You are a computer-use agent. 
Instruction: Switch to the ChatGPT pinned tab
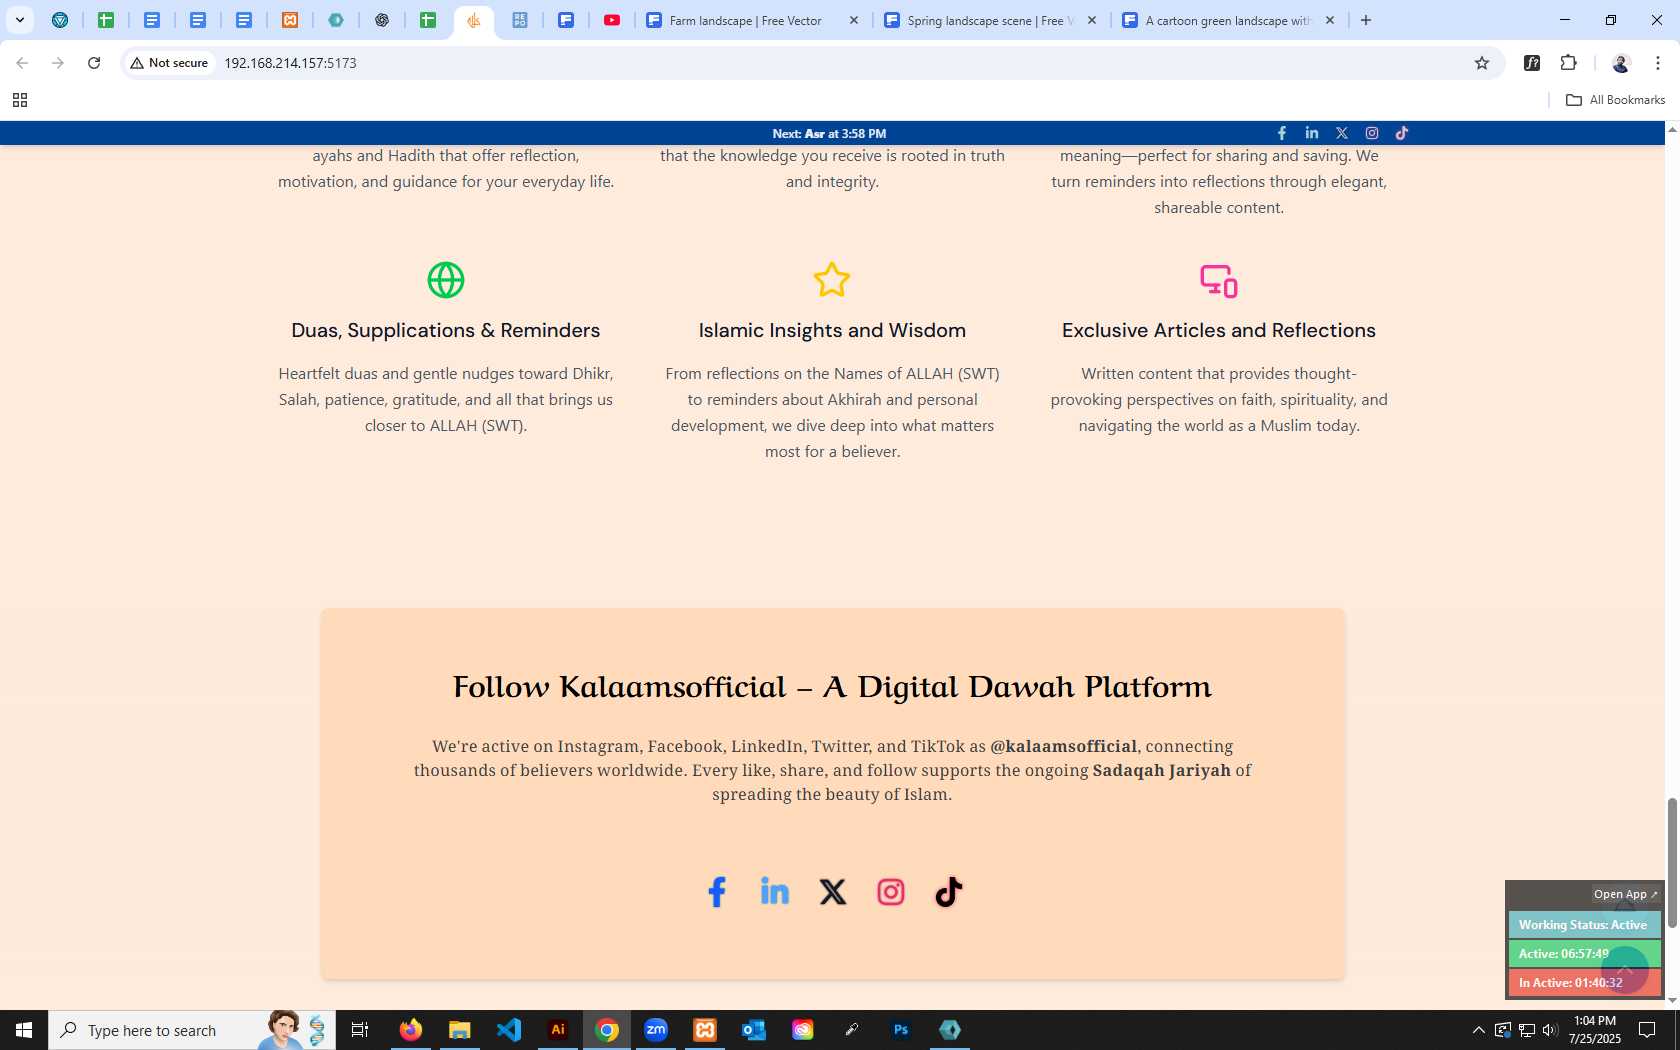[382, 20]
